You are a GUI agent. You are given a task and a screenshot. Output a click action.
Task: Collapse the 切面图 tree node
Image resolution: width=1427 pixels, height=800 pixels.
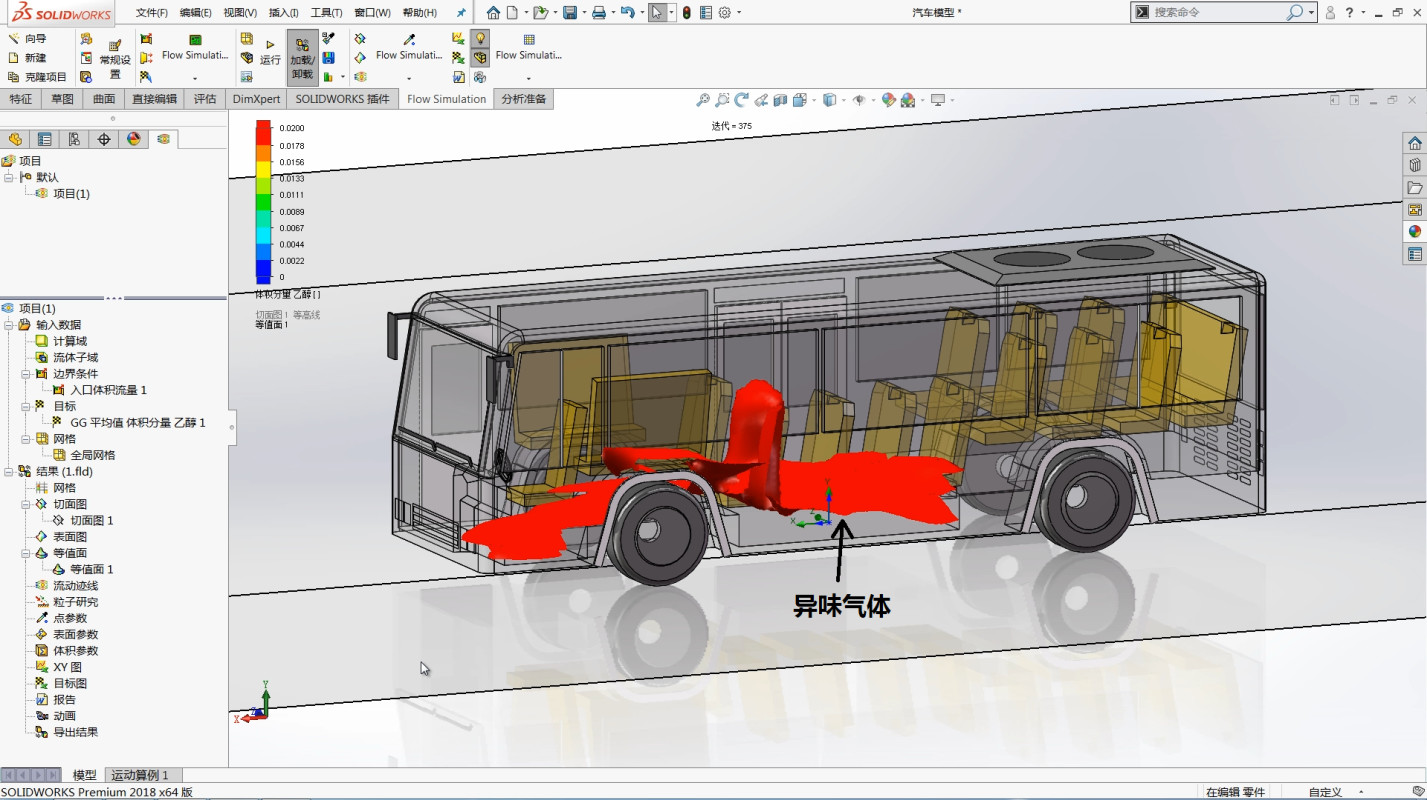tap(26, 504)
